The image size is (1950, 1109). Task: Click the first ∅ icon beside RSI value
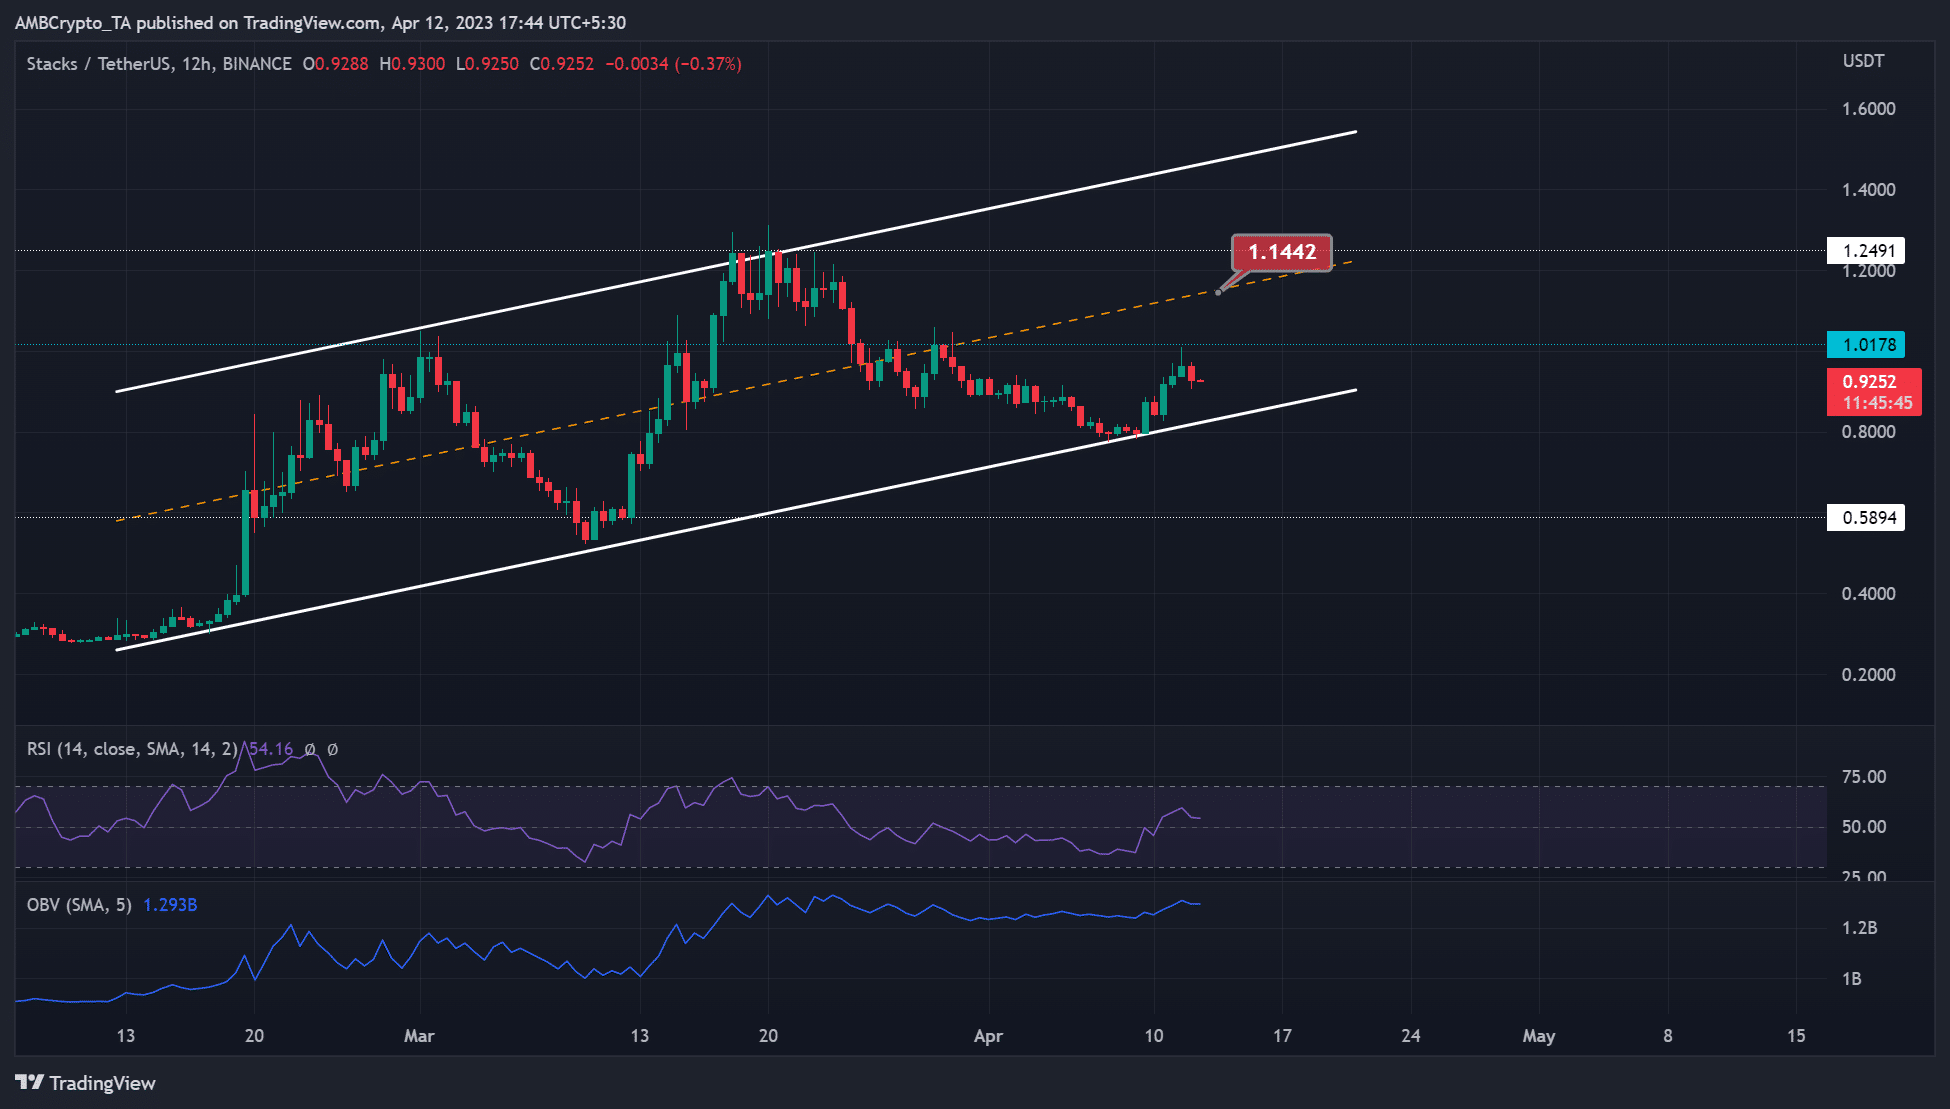(x=310, y=748)
